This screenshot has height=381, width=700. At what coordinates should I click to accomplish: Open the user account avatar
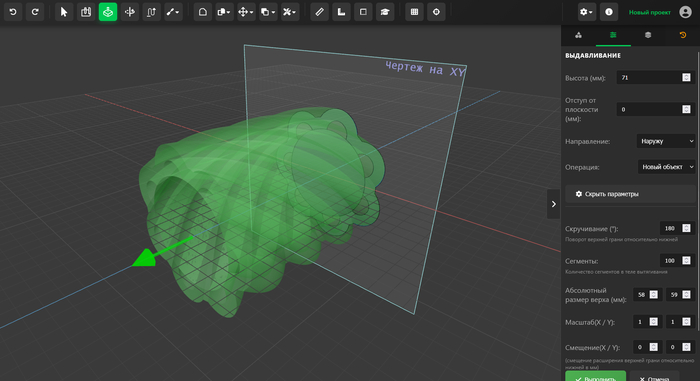[x=685, y=12]
